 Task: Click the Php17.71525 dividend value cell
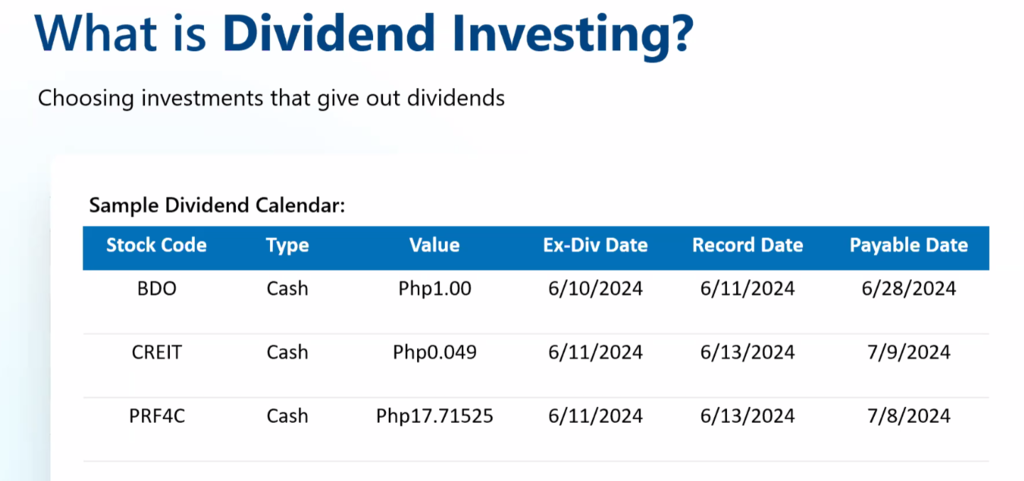(x=434, y=415)
